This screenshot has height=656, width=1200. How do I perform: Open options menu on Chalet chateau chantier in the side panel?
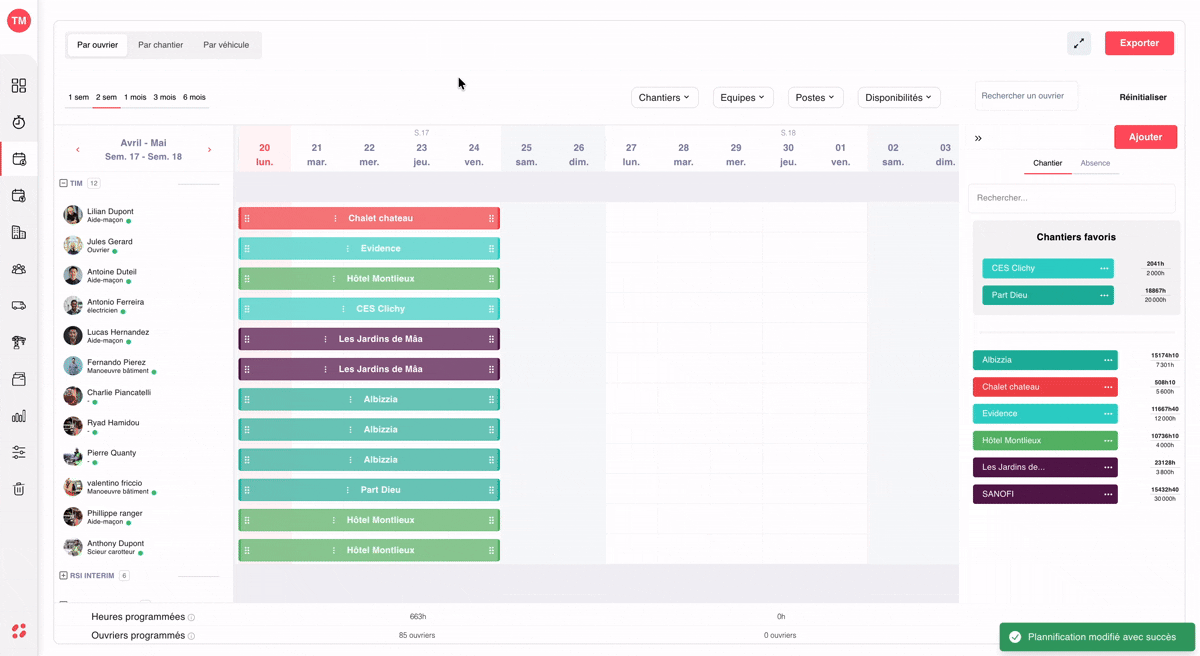tap(1108, 387)
